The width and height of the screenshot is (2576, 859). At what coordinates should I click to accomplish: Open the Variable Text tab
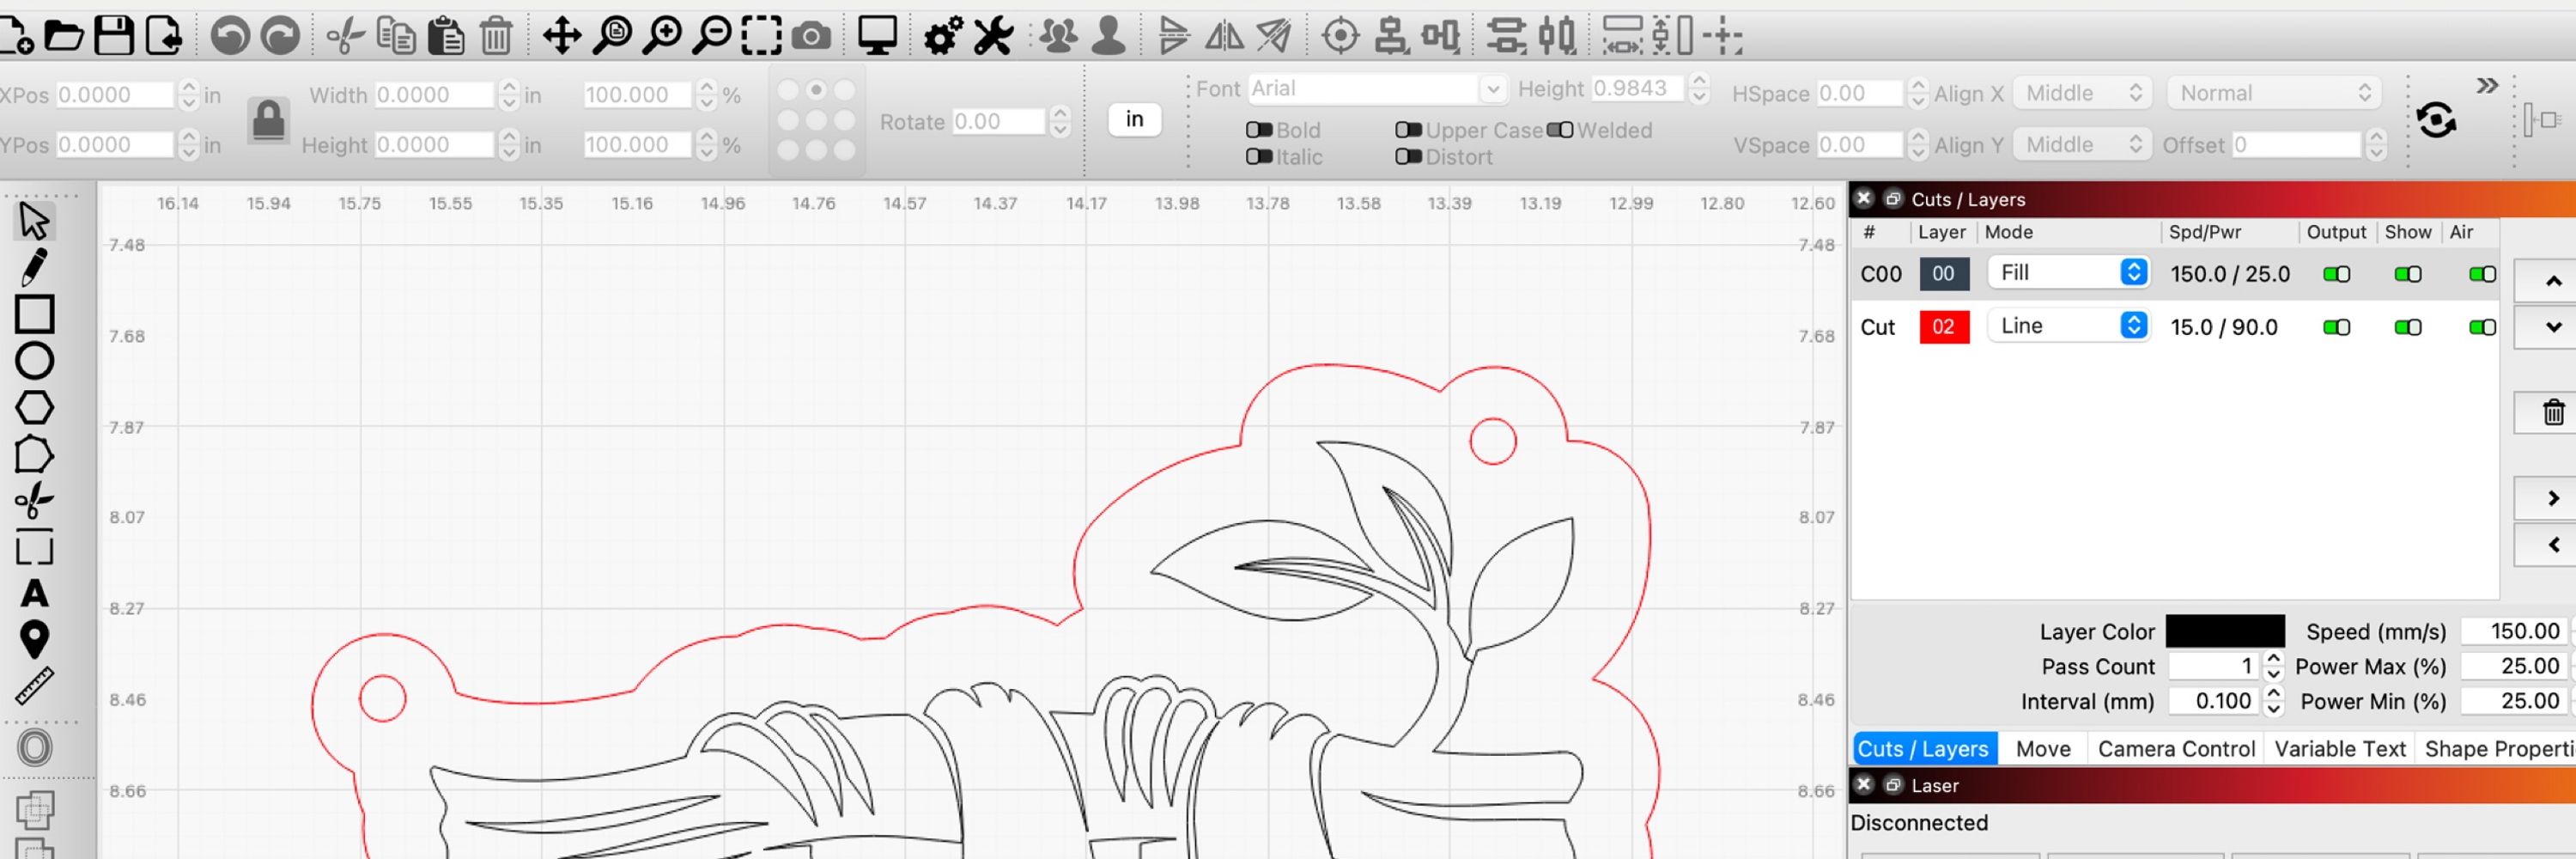[x=2339, y=748]
